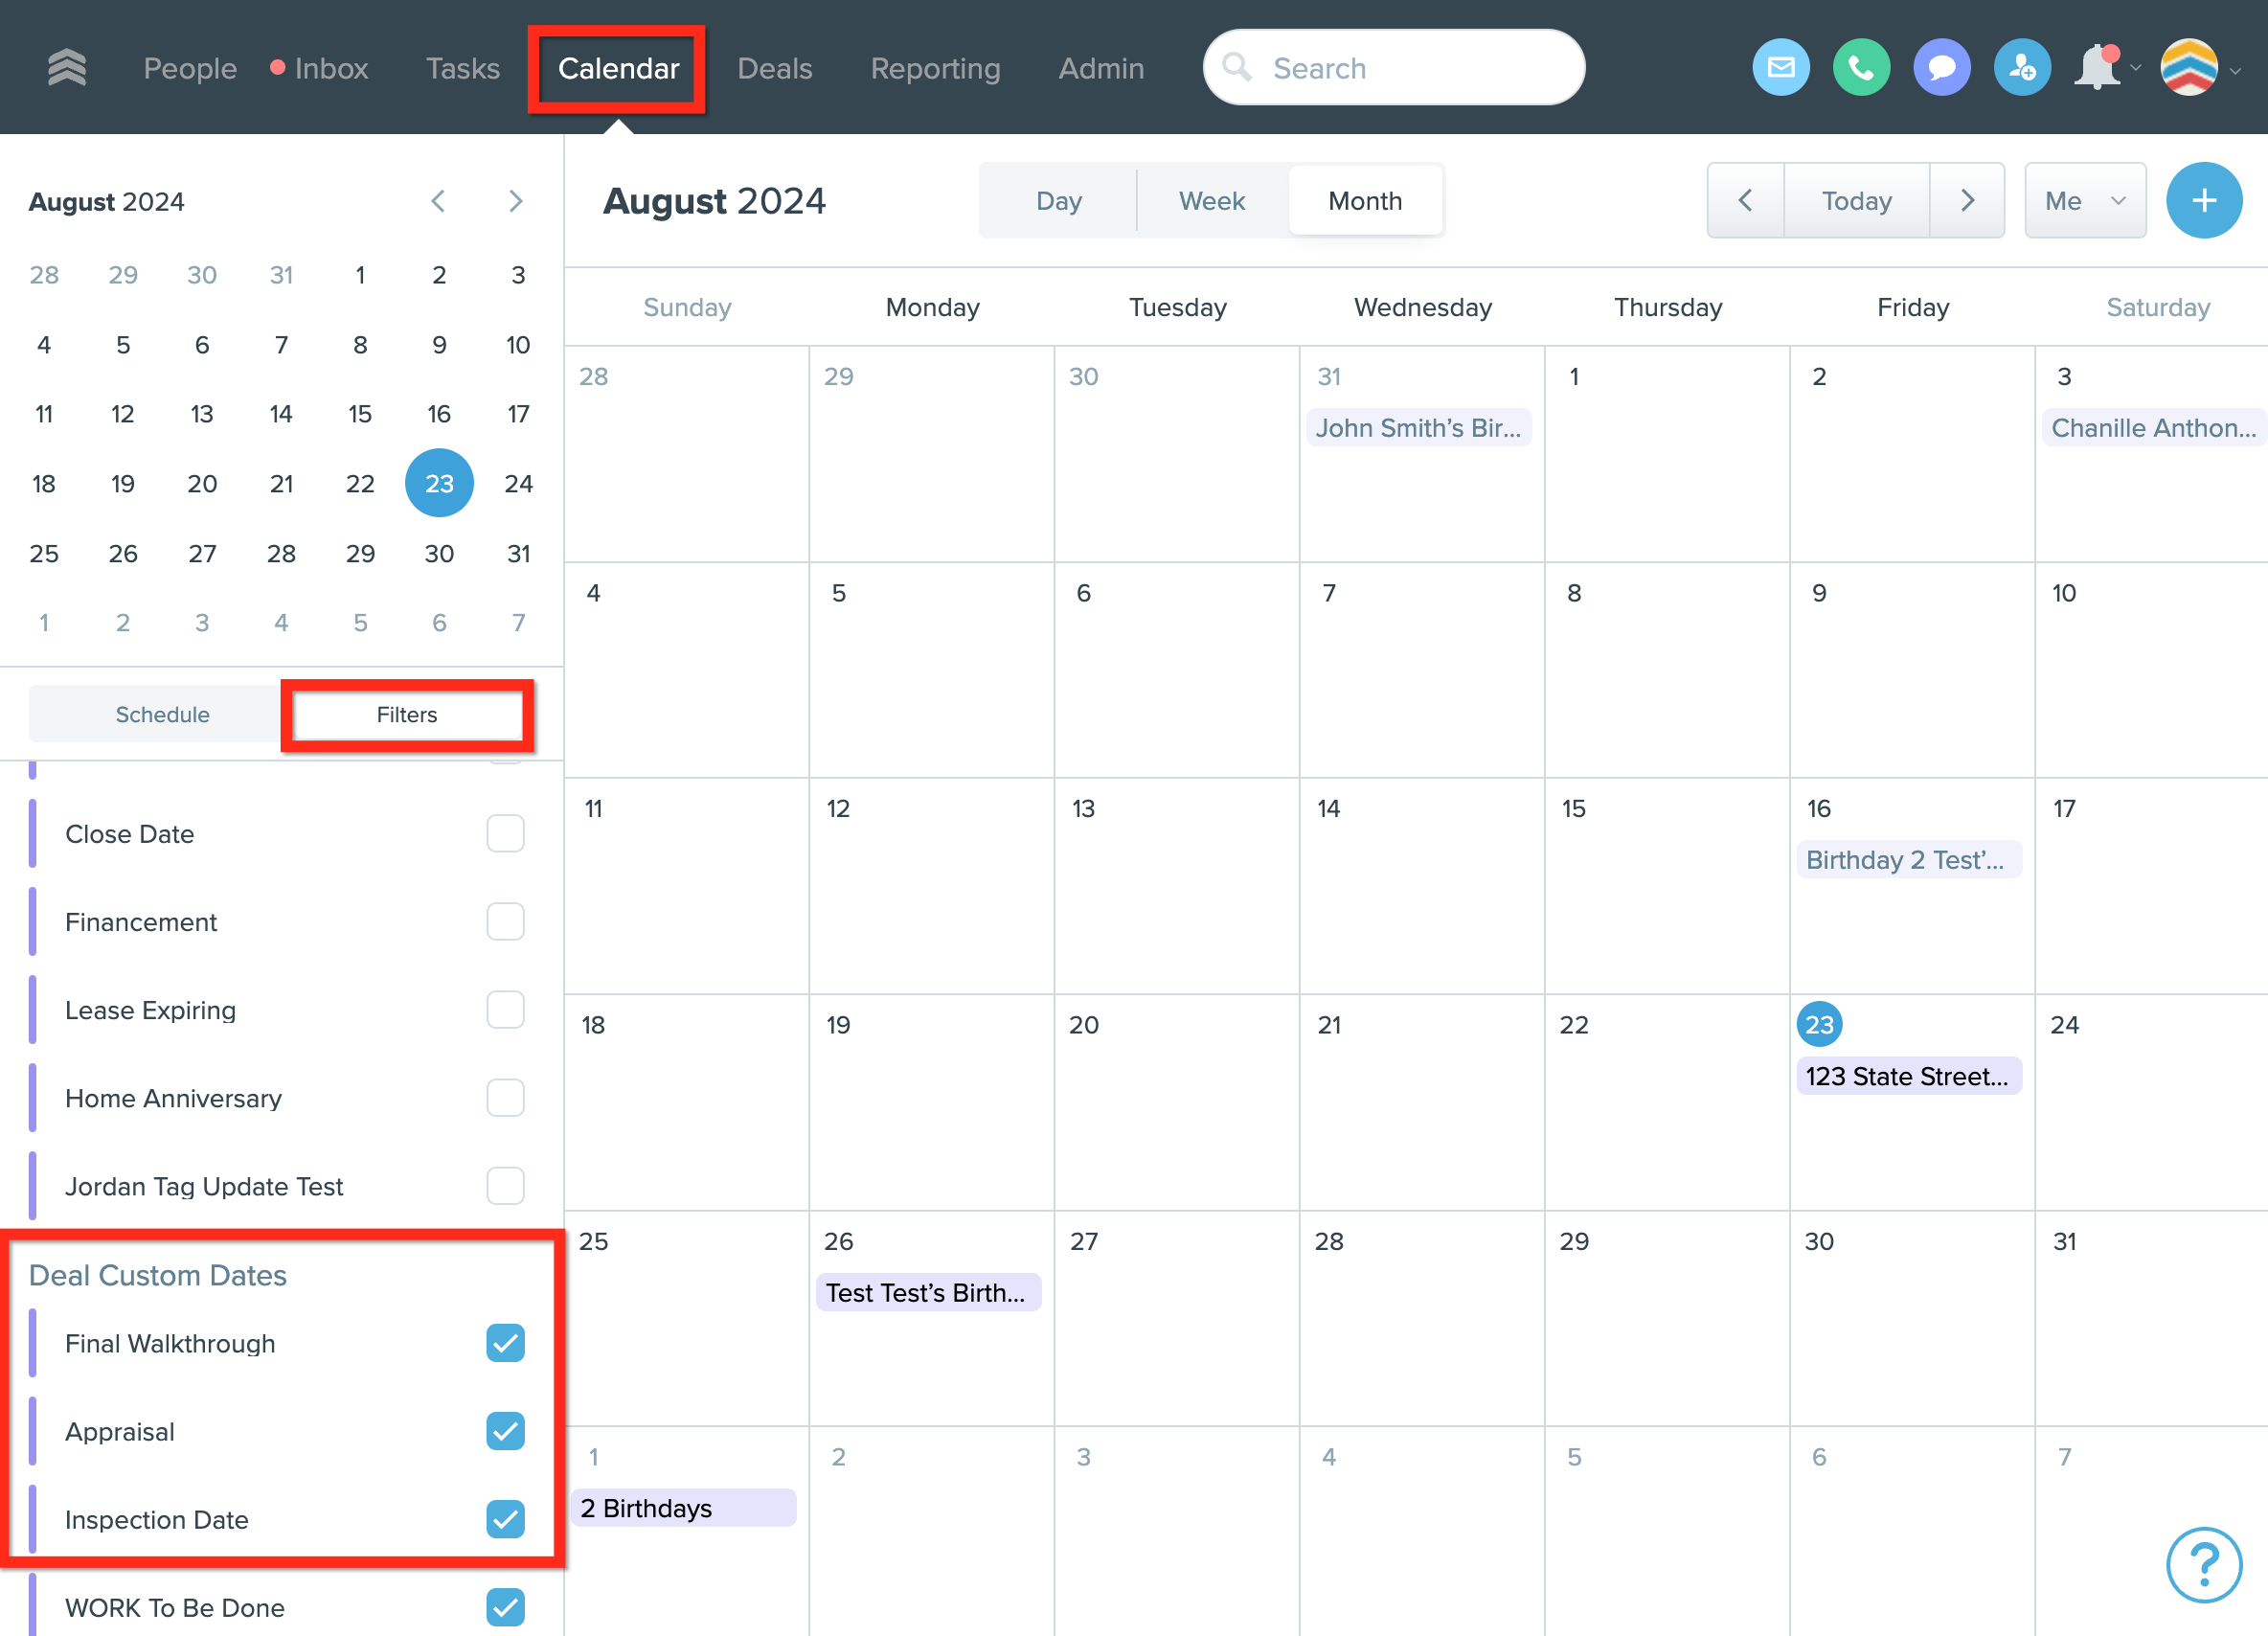This screenshot has height=1636, width=2268.
Task: Check the Lease Expiring filter
Action: [505, 1010]
